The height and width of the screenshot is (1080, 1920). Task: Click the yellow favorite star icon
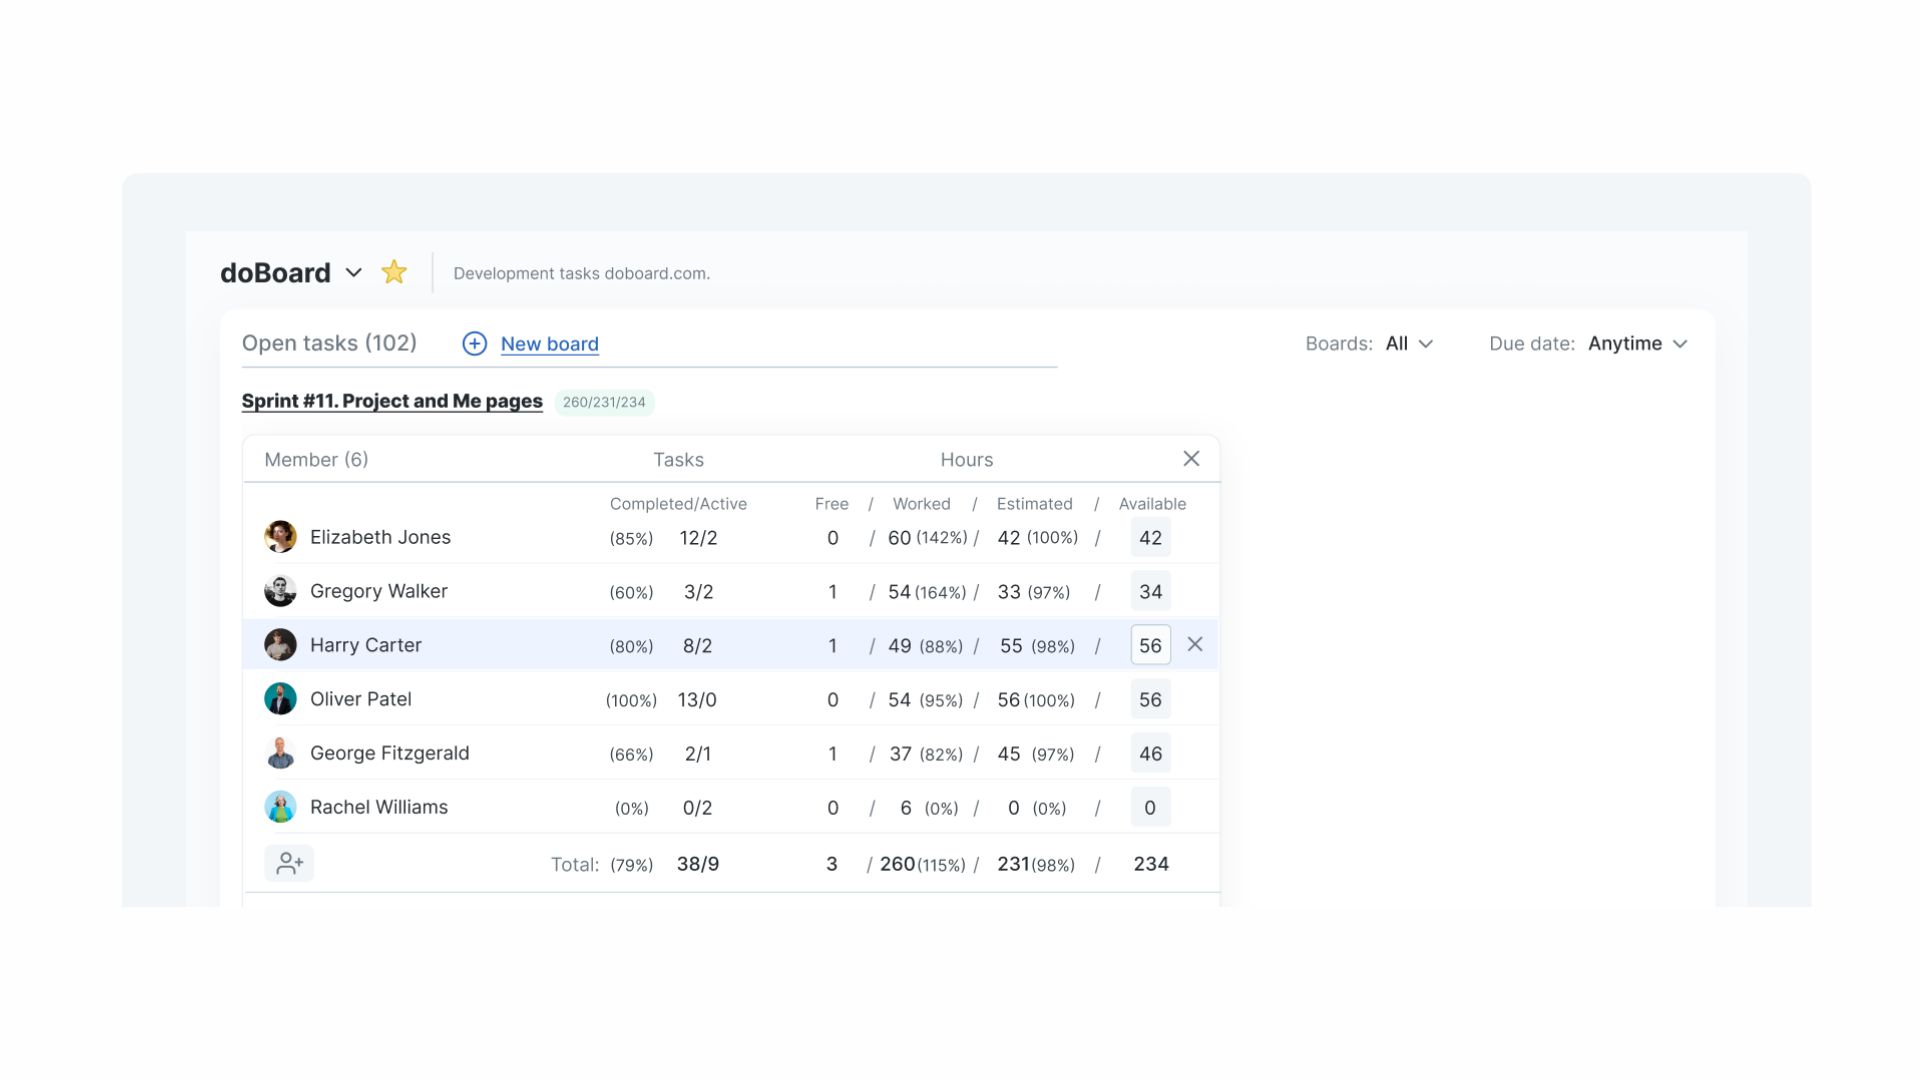pyautogui.click(x=394, y=272)
